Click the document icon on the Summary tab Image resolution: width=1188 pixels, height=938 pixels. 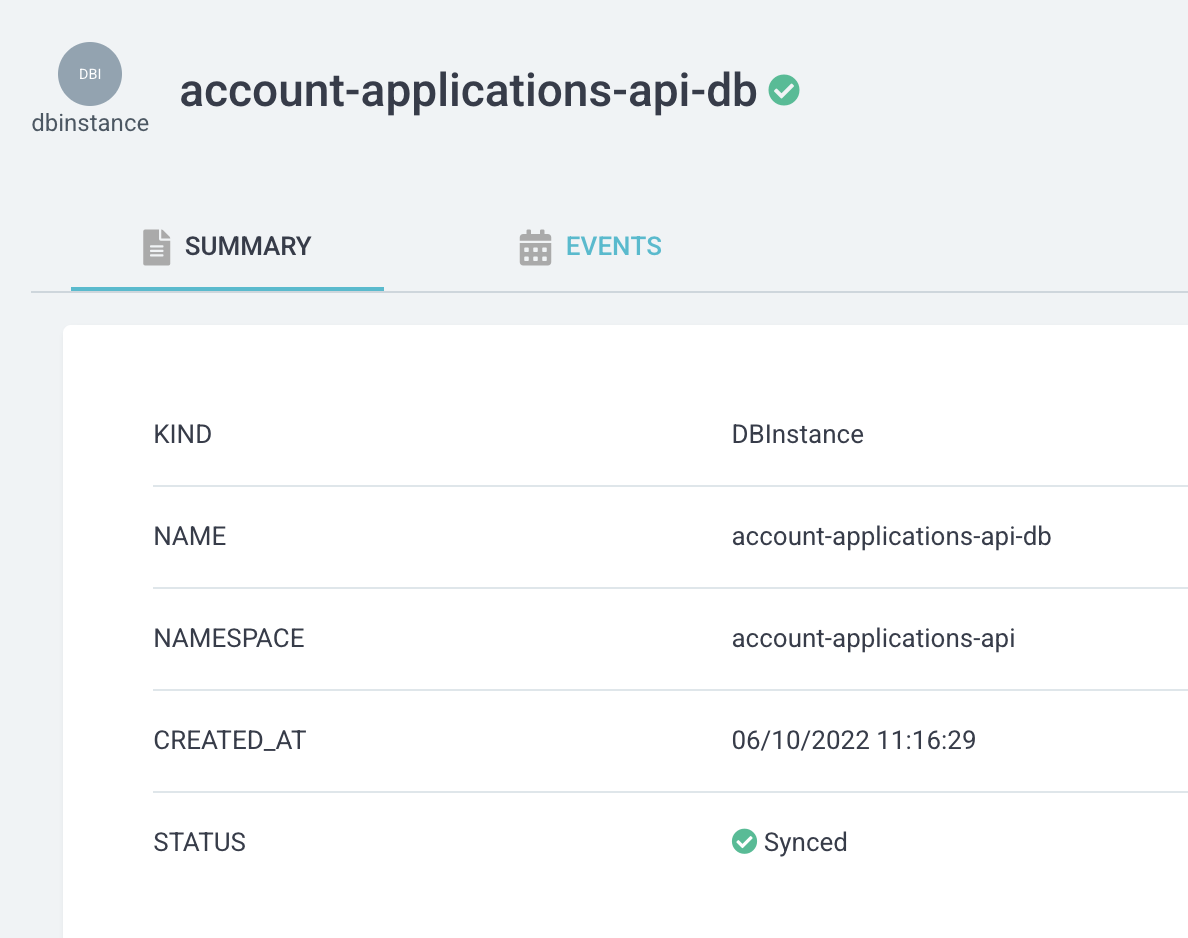[156, 247]
